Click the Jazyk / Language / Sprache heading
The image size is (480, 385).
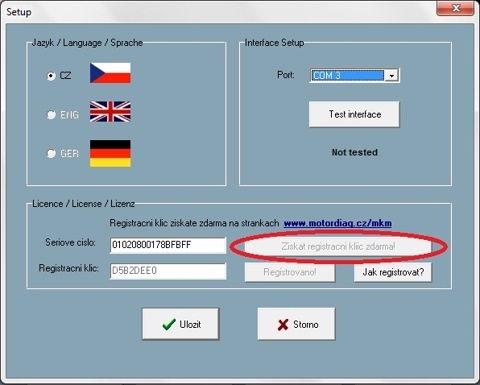87,43
